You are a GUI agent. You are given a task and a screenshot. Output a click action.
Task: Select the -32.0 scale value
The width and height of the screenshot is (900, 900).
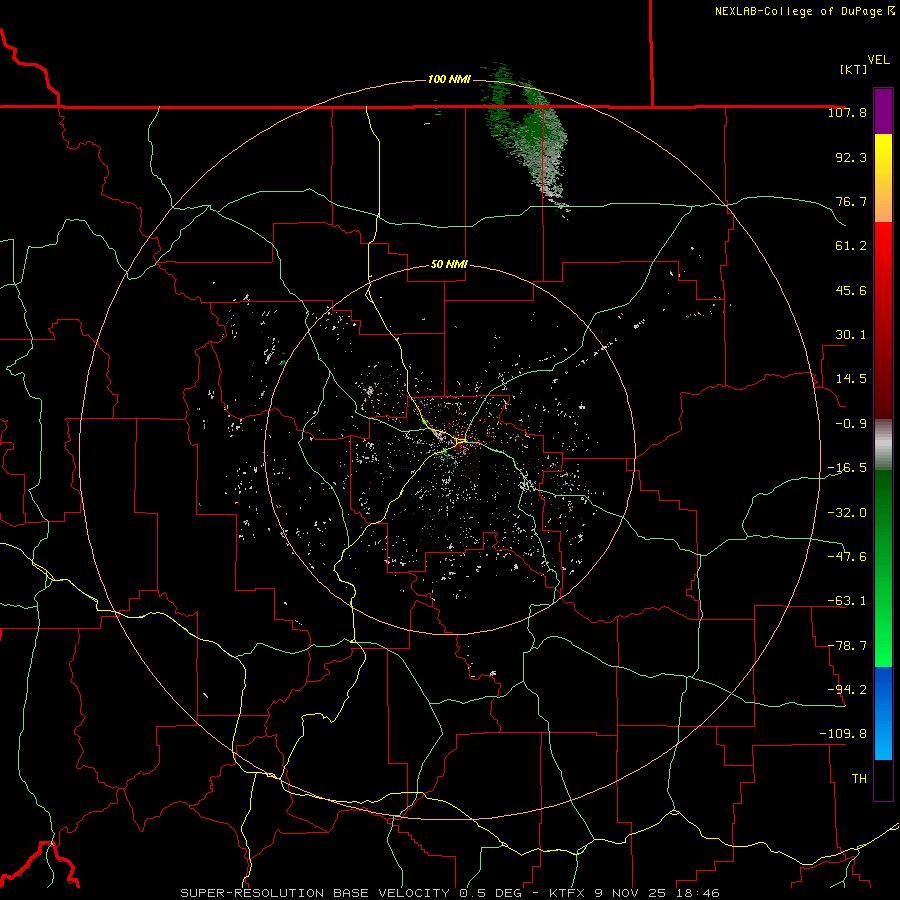pos(847,513)
